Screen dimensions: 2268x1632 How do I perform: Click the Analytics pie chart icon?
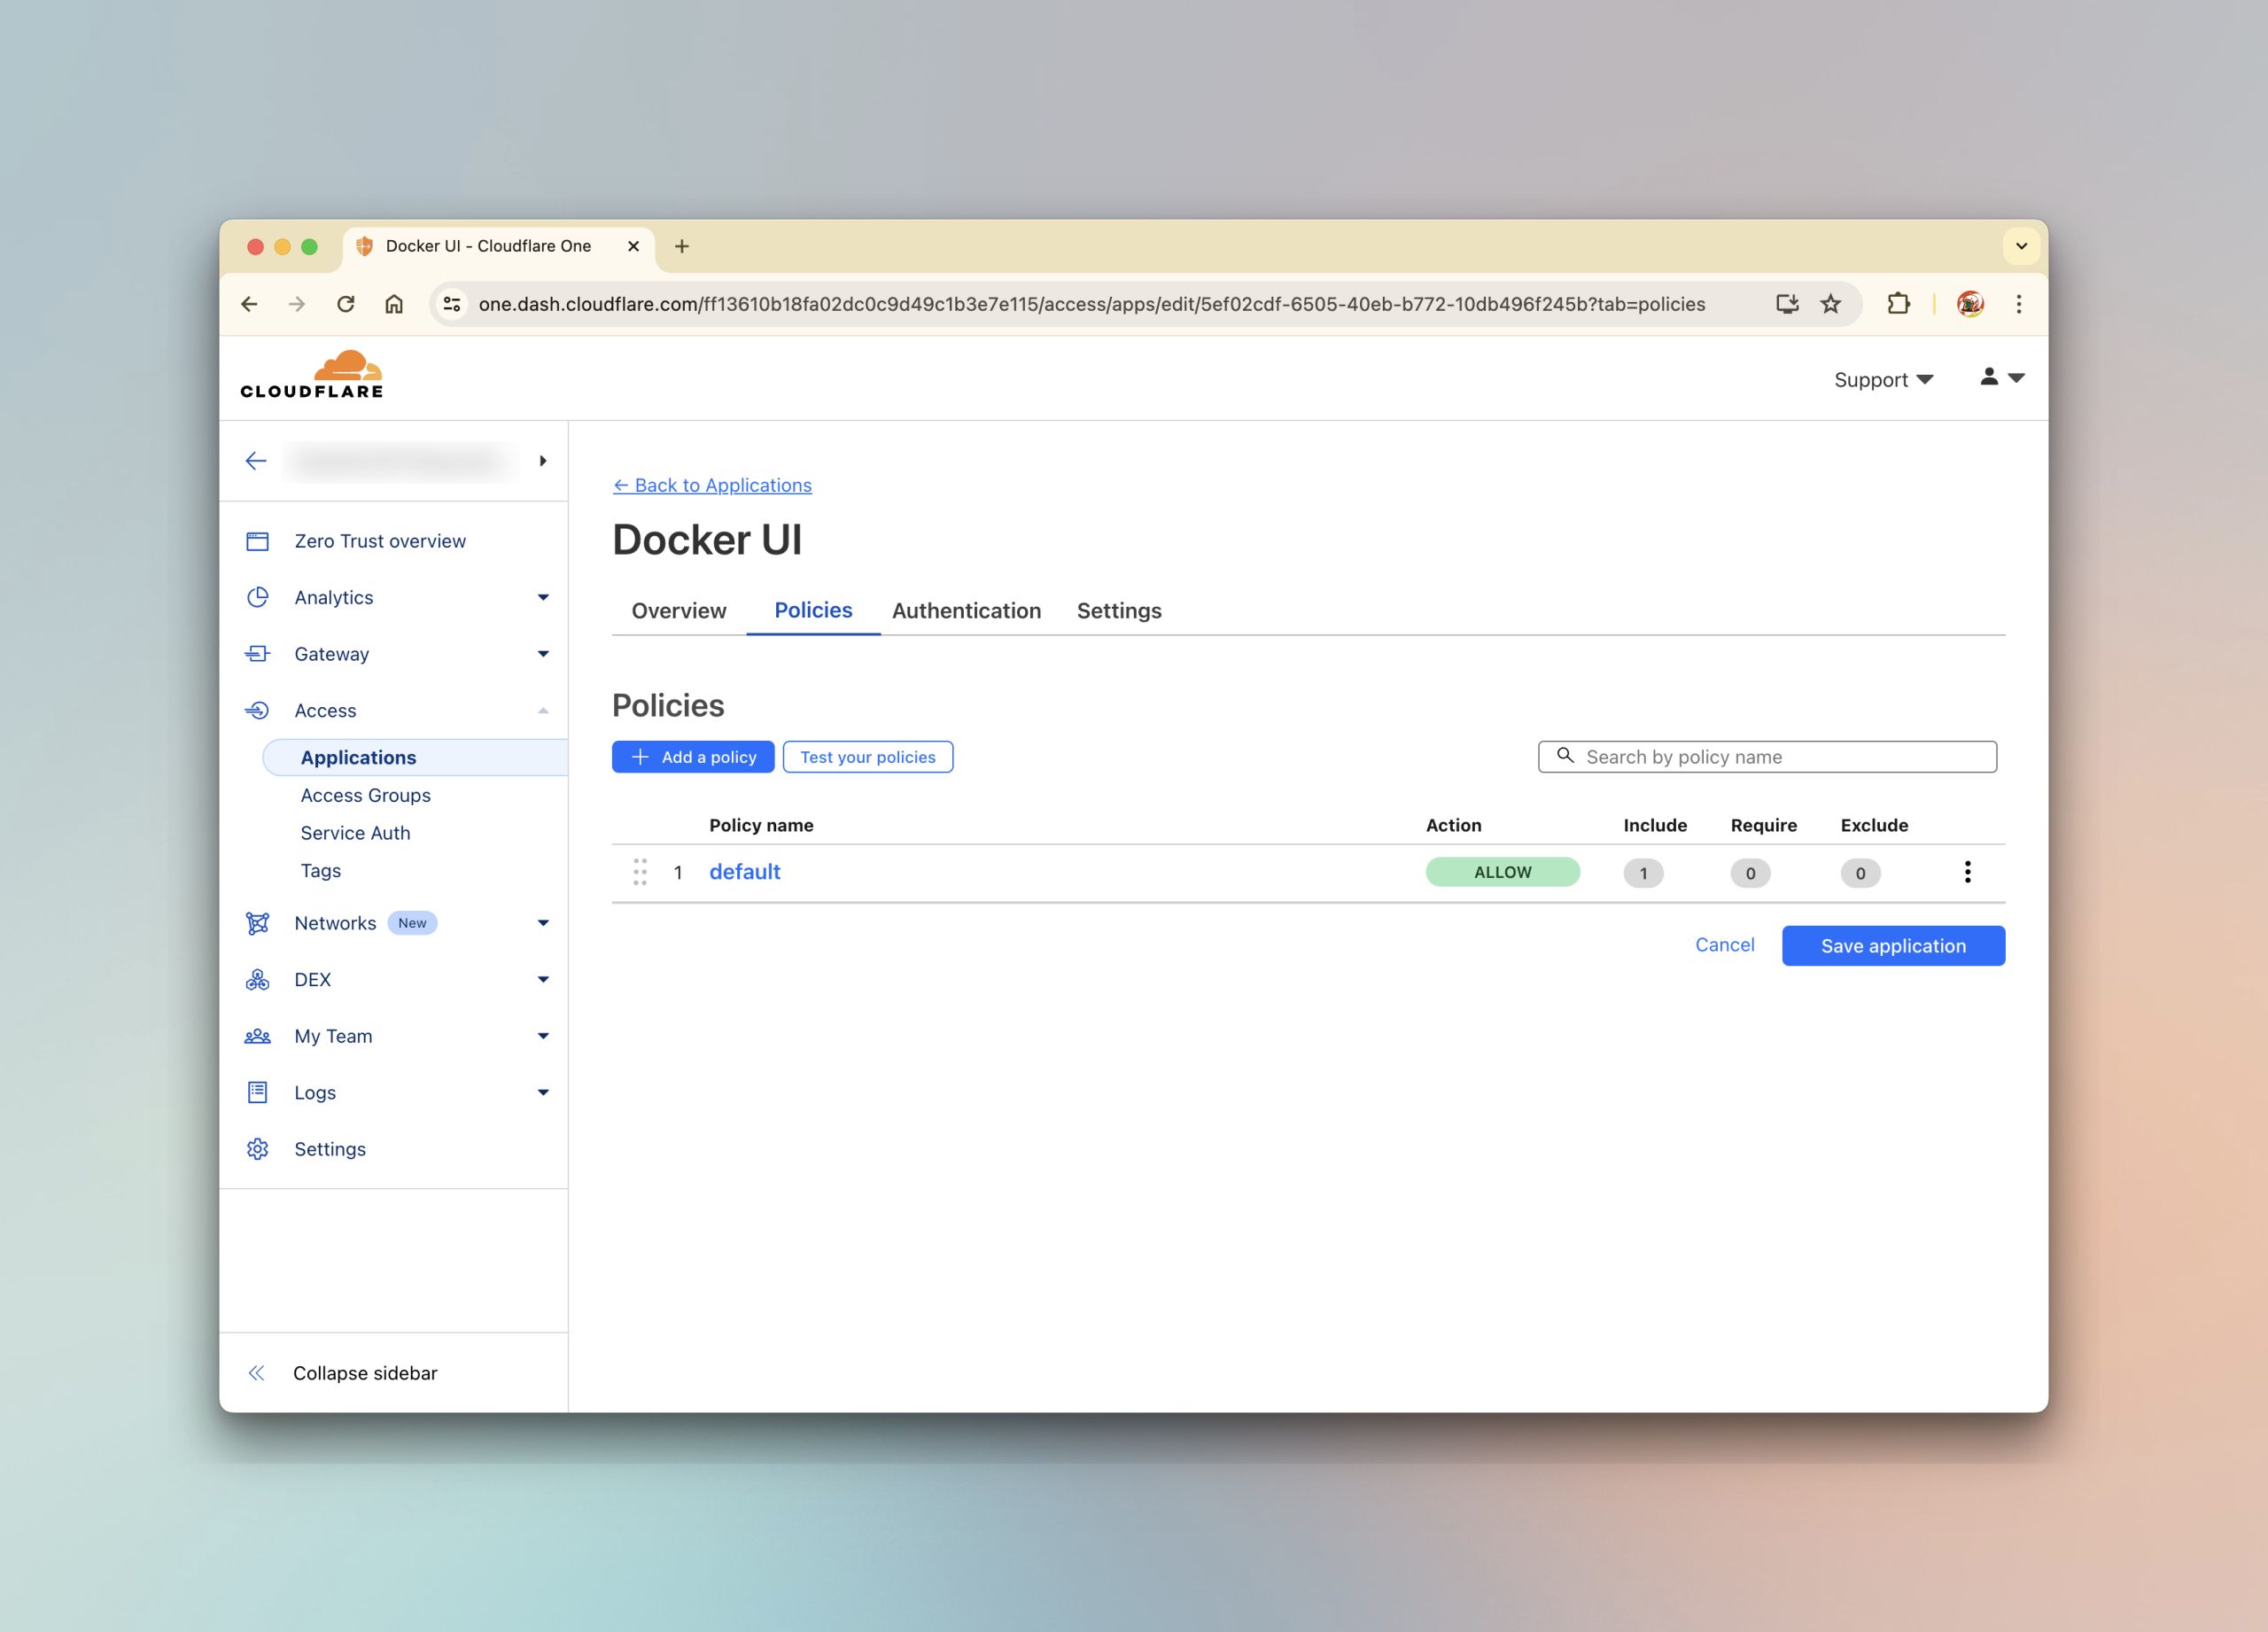(258, 597)
